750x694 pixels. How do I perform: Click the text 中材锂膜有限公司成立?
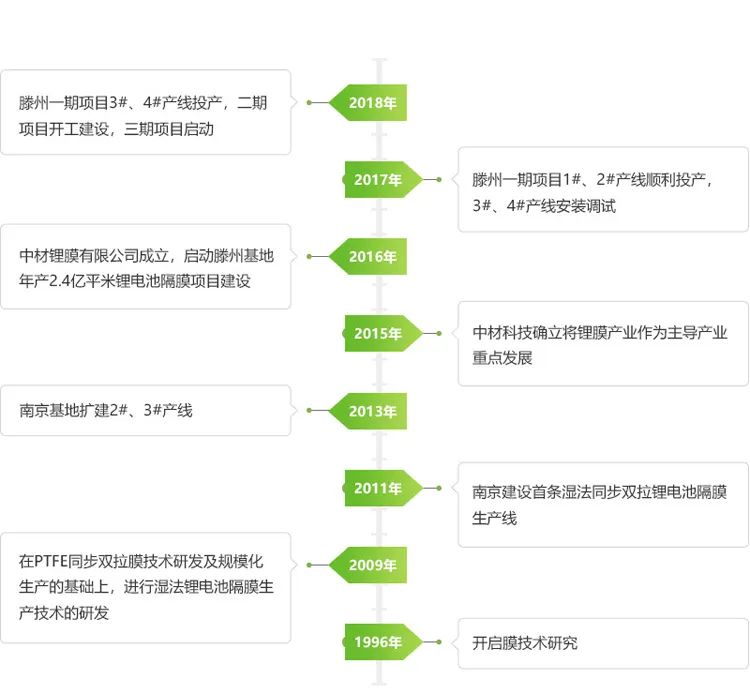pos(94,256)
